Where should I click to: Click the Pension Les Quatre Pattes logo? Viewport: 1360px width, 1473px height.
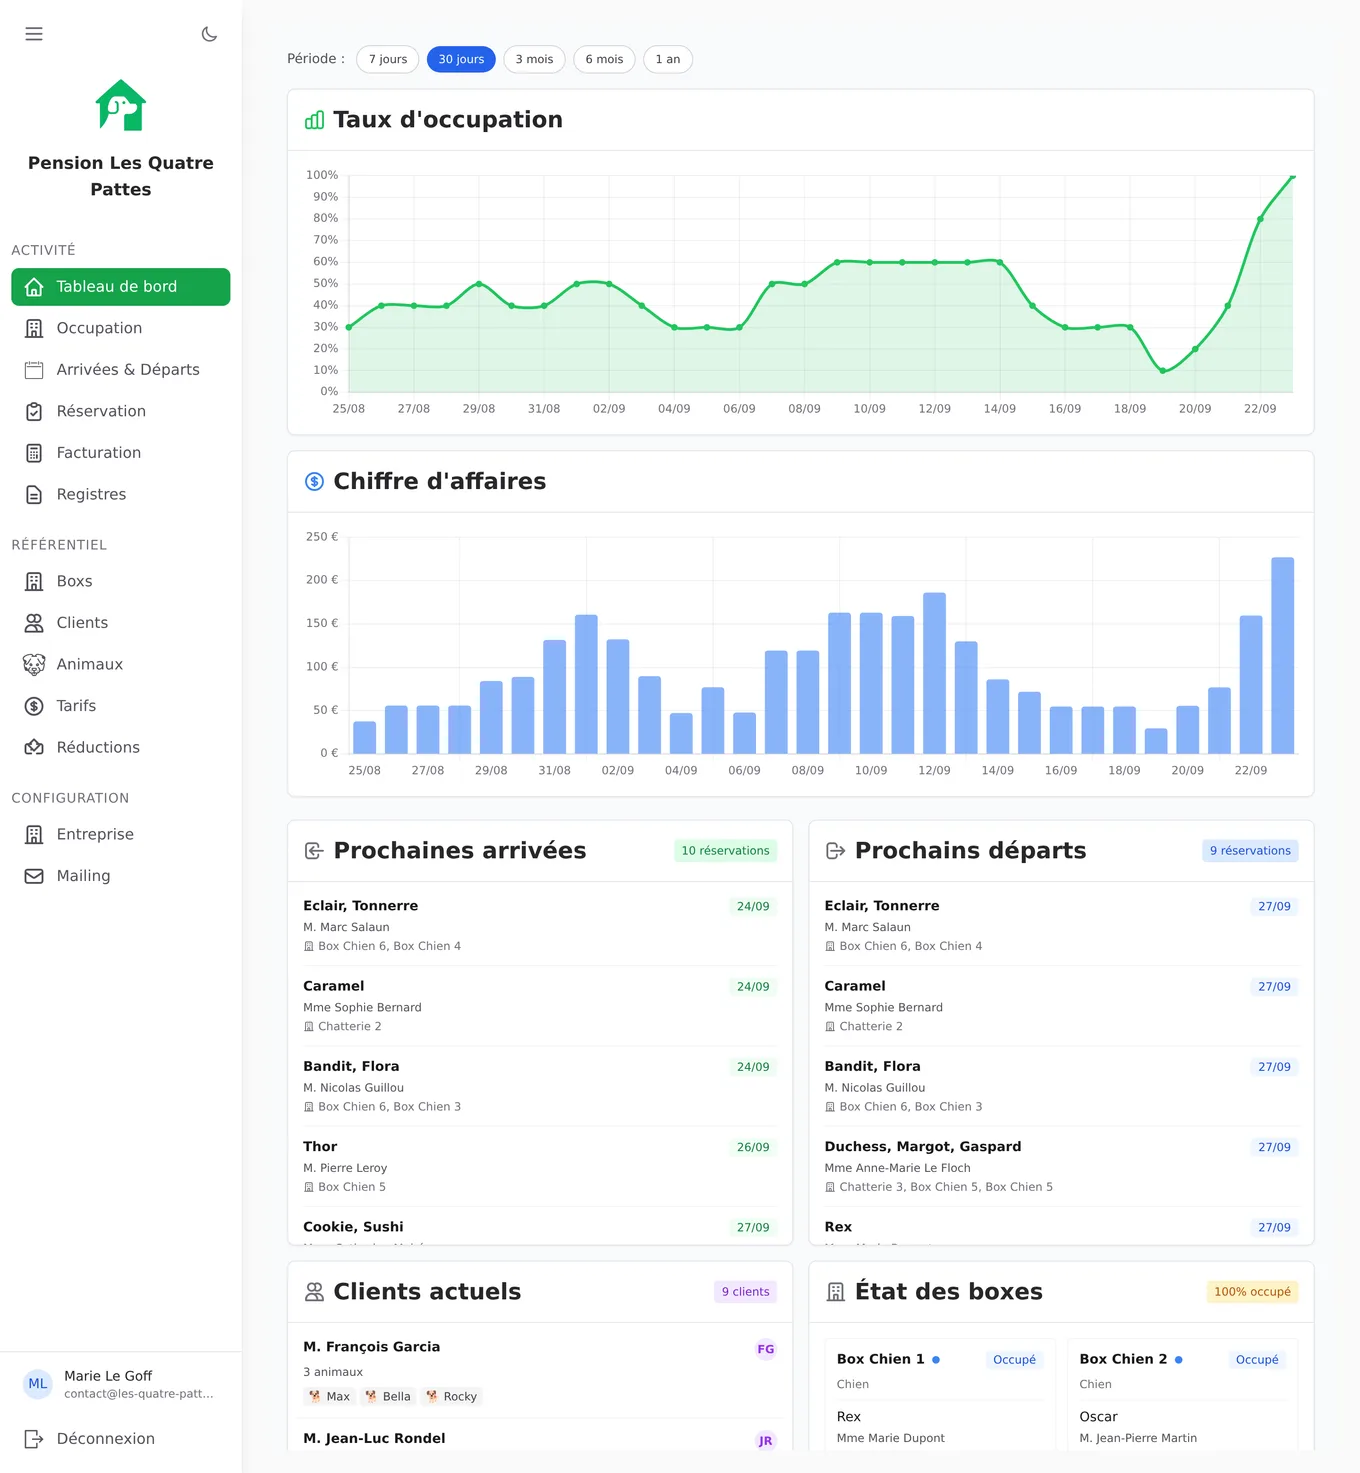point(121,105)
